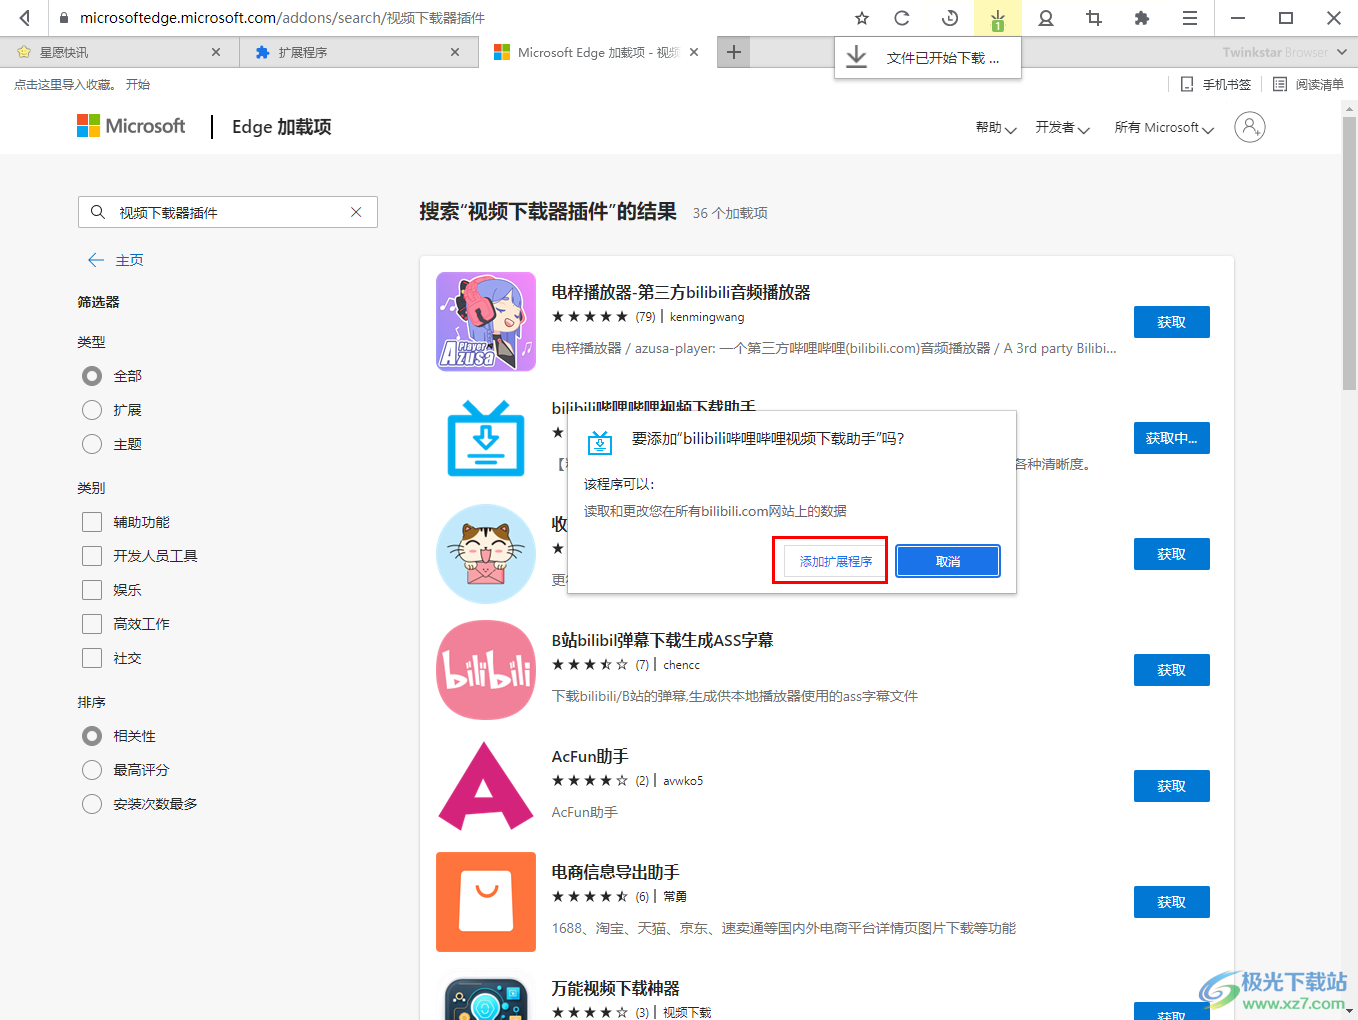This screenshot has width=1358, height=1020.
Task: Check the 辅助功能 category checkbox
Action: click(x=92, y=522)
